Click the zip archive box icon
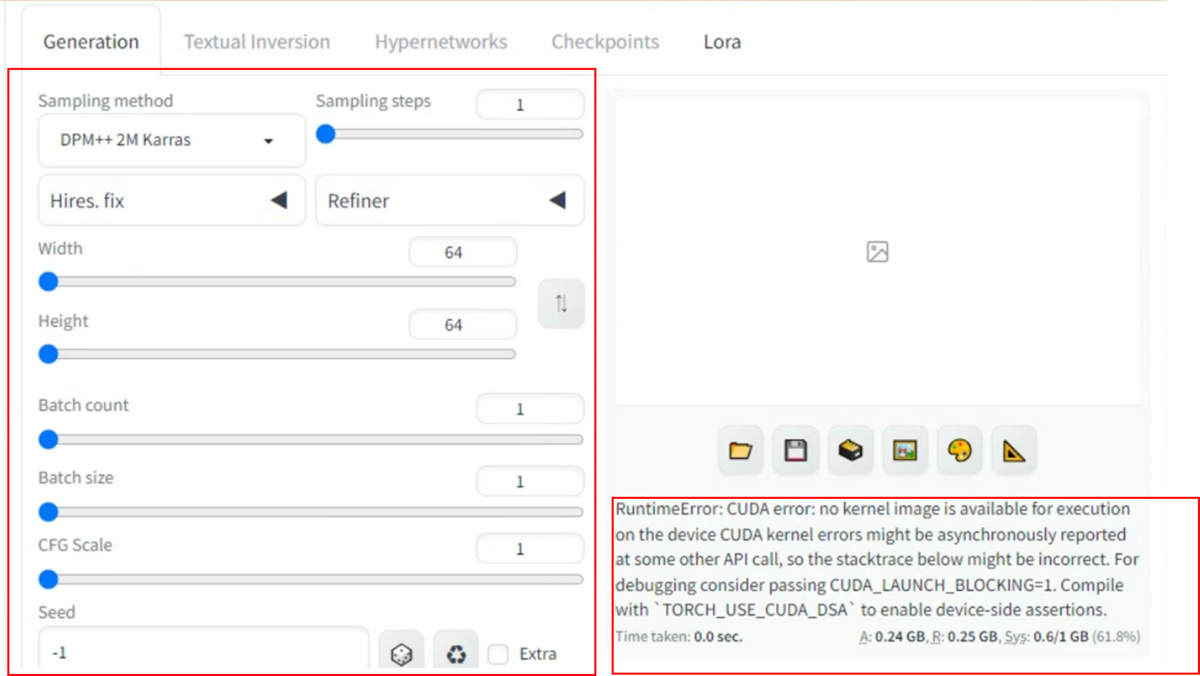Screen dimensions: 1200x676 click(x=851, y=451)
